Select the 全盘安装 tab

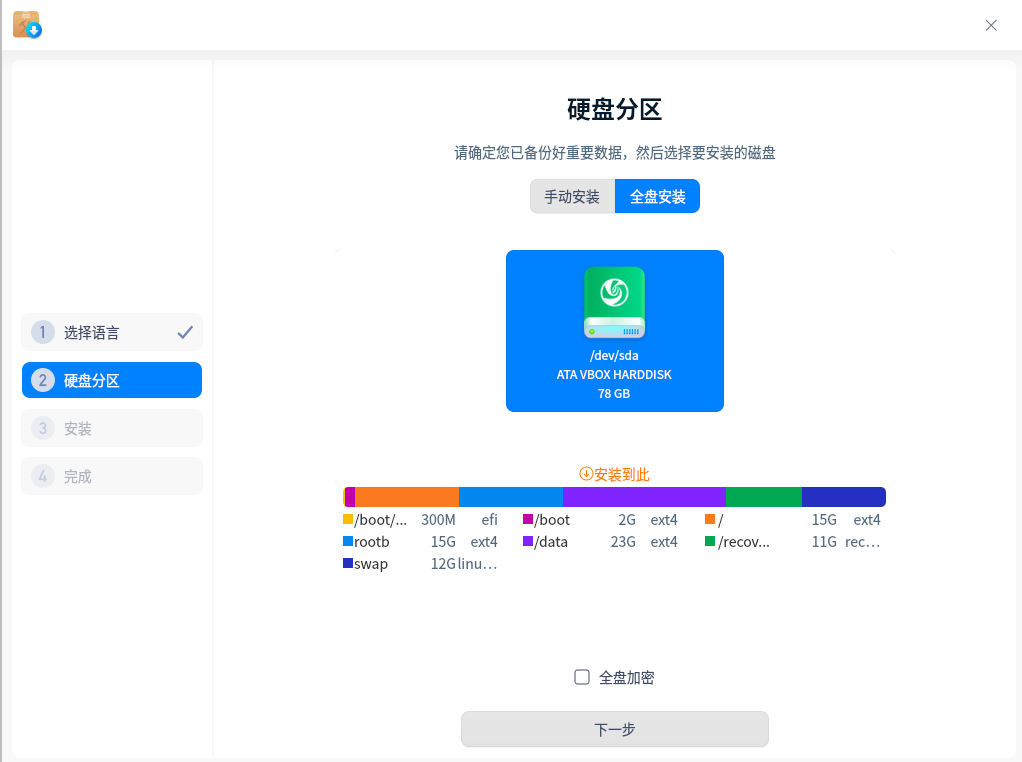[x=657, y=196]
